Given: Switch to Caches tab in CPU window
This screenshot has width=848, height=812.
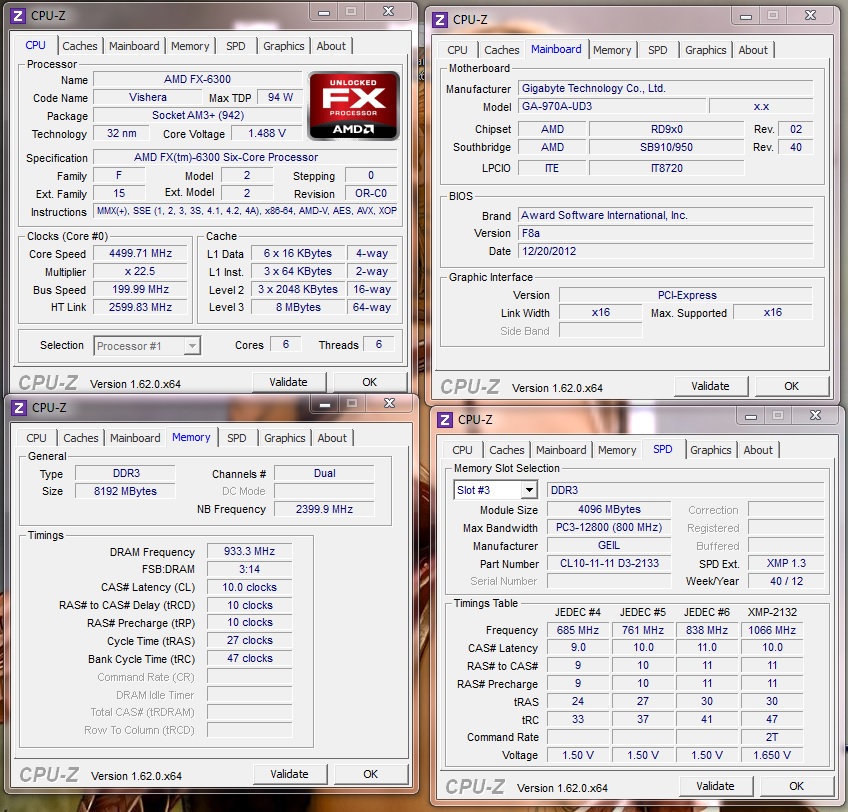Looking at the screenshot, I should [x=80, y=46].
